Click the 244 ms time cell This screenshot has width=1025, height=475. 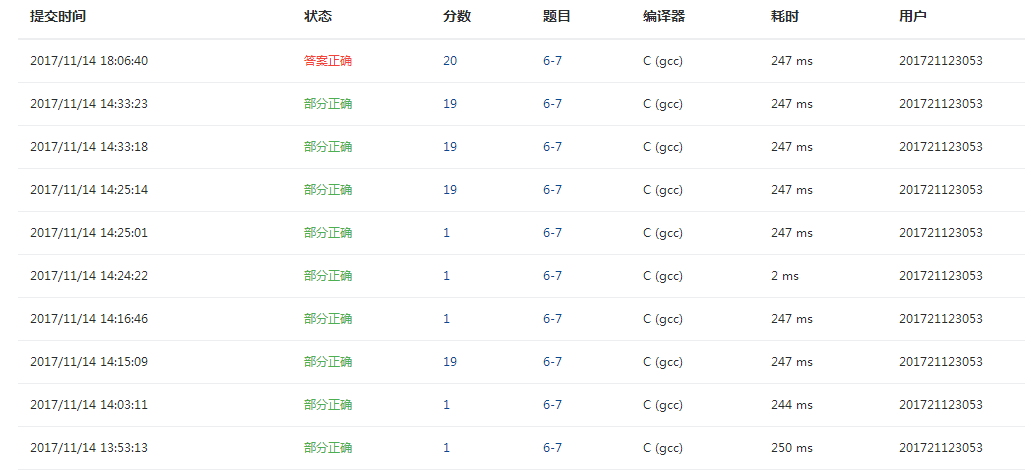(792, 405)
